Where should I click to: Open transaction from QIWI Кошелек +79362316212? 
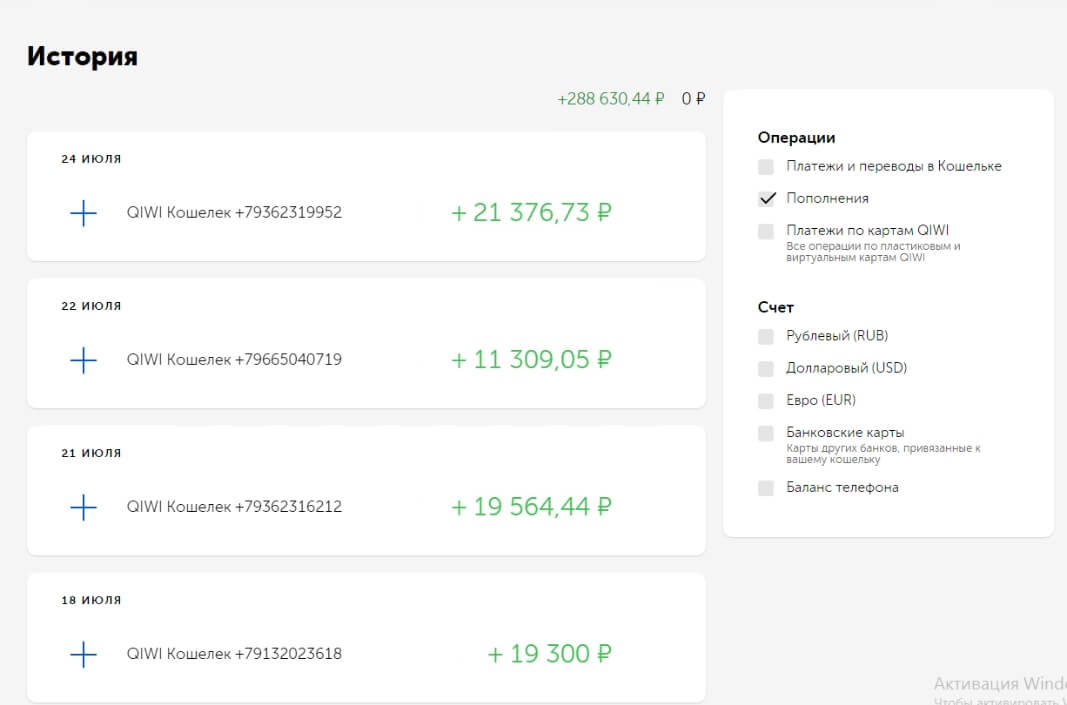(234, 507)
